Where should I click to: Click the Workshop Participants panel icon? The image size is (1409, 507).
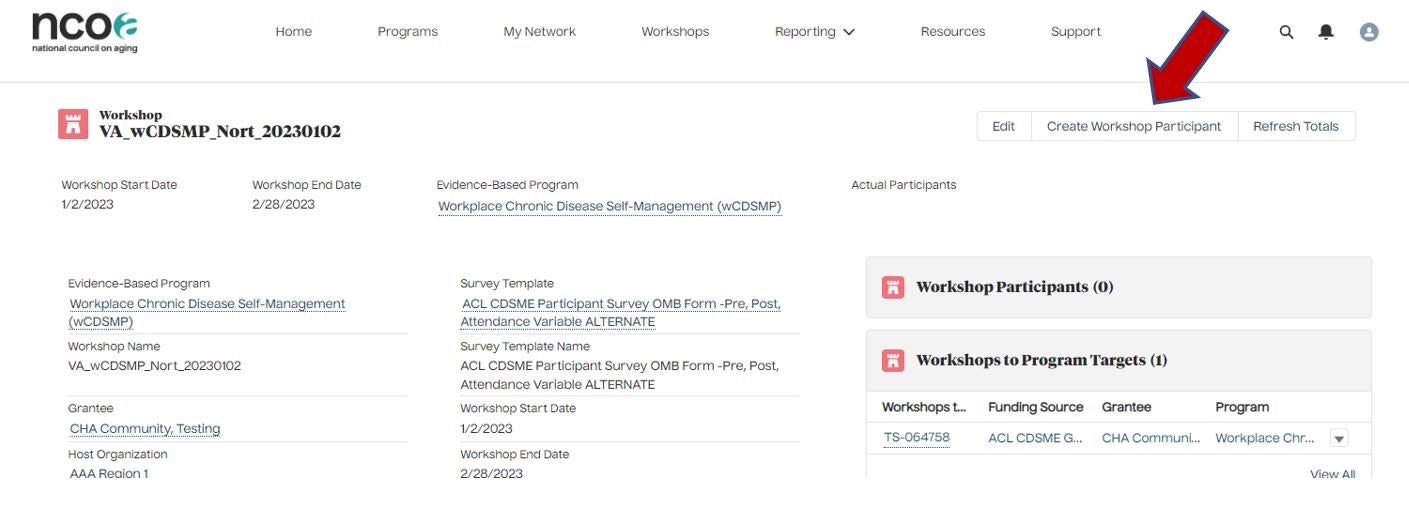pyautogui.click(x=893, y=287)
